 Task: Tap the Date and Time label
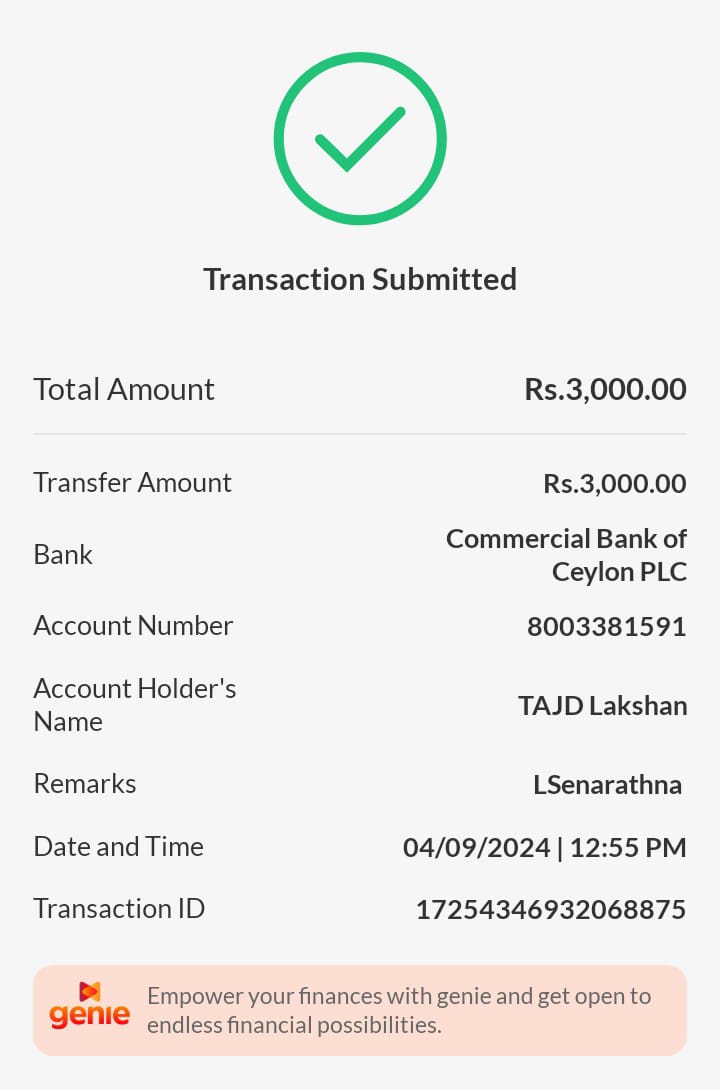tap(118, 846)
